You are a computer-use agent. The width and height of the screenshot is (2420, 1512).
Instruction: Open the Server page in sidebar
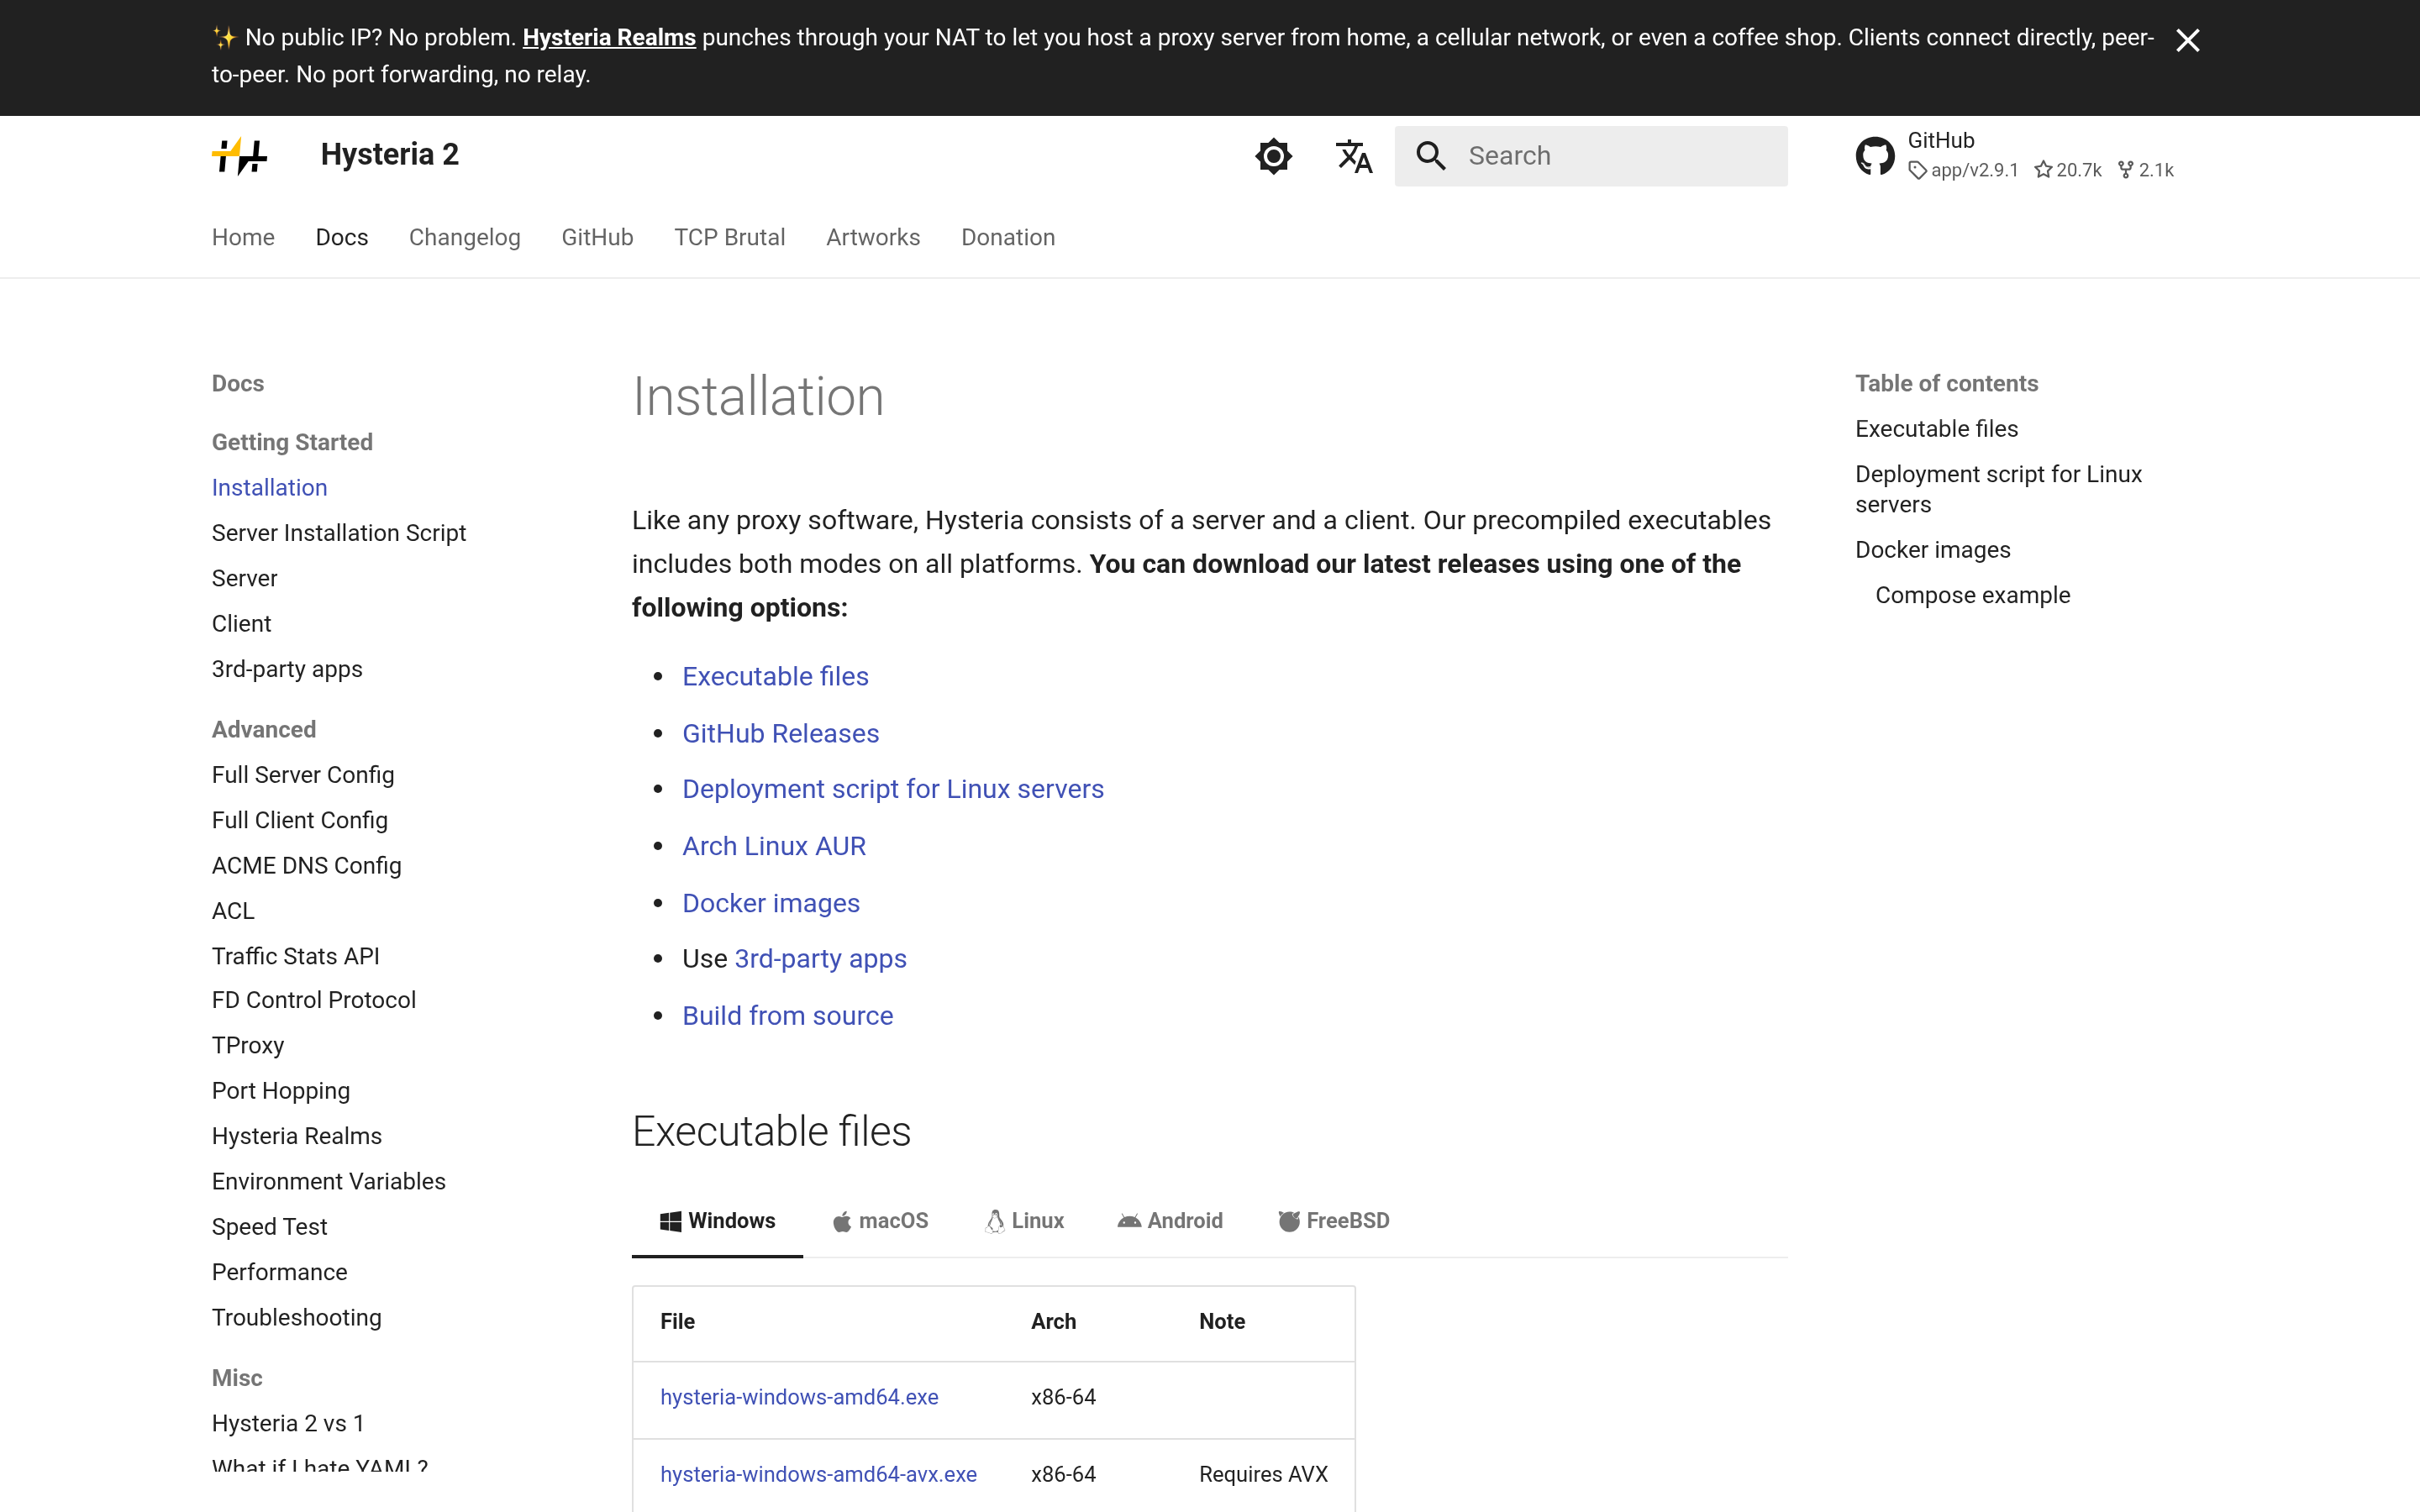245,578
